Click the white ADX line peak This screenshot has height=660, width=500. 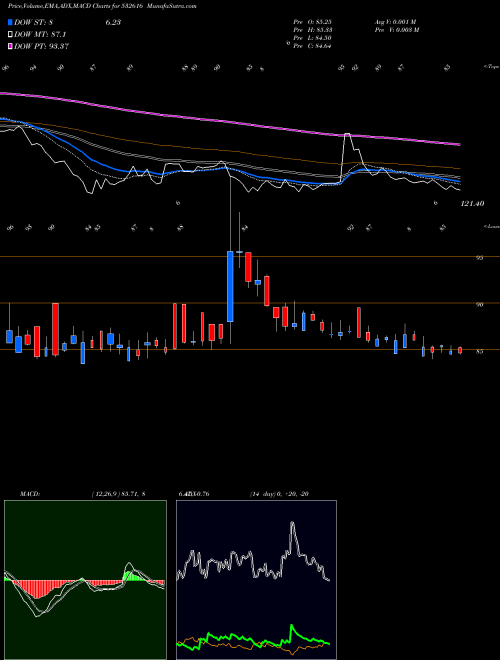coord(293,525)
